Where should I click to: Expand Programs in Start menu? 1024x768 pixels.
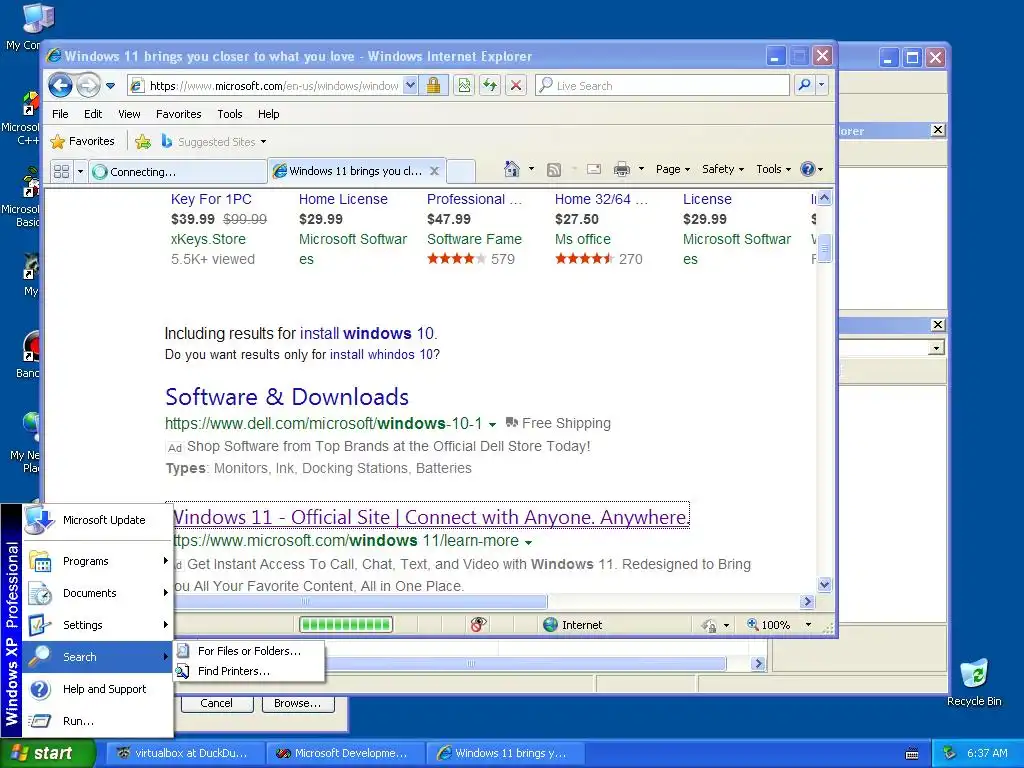coord(98,561)
